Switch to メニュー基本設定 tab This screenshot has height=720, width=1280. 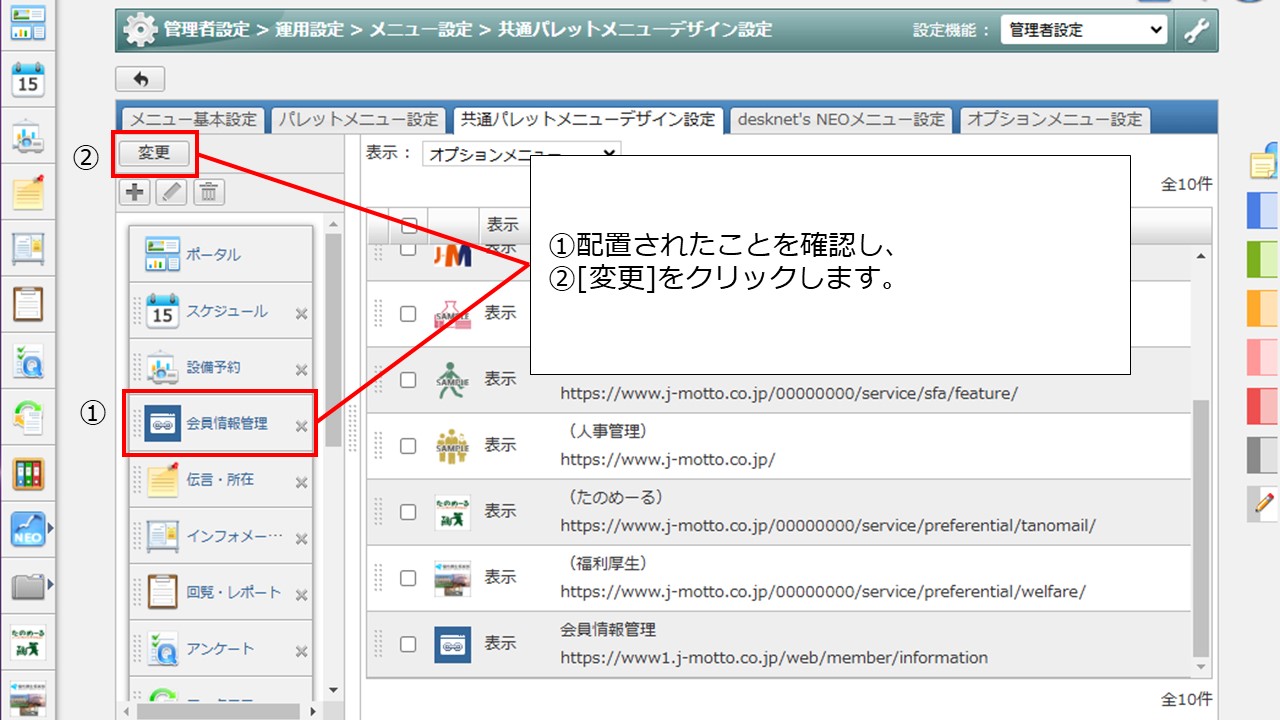tap(193, 119)
